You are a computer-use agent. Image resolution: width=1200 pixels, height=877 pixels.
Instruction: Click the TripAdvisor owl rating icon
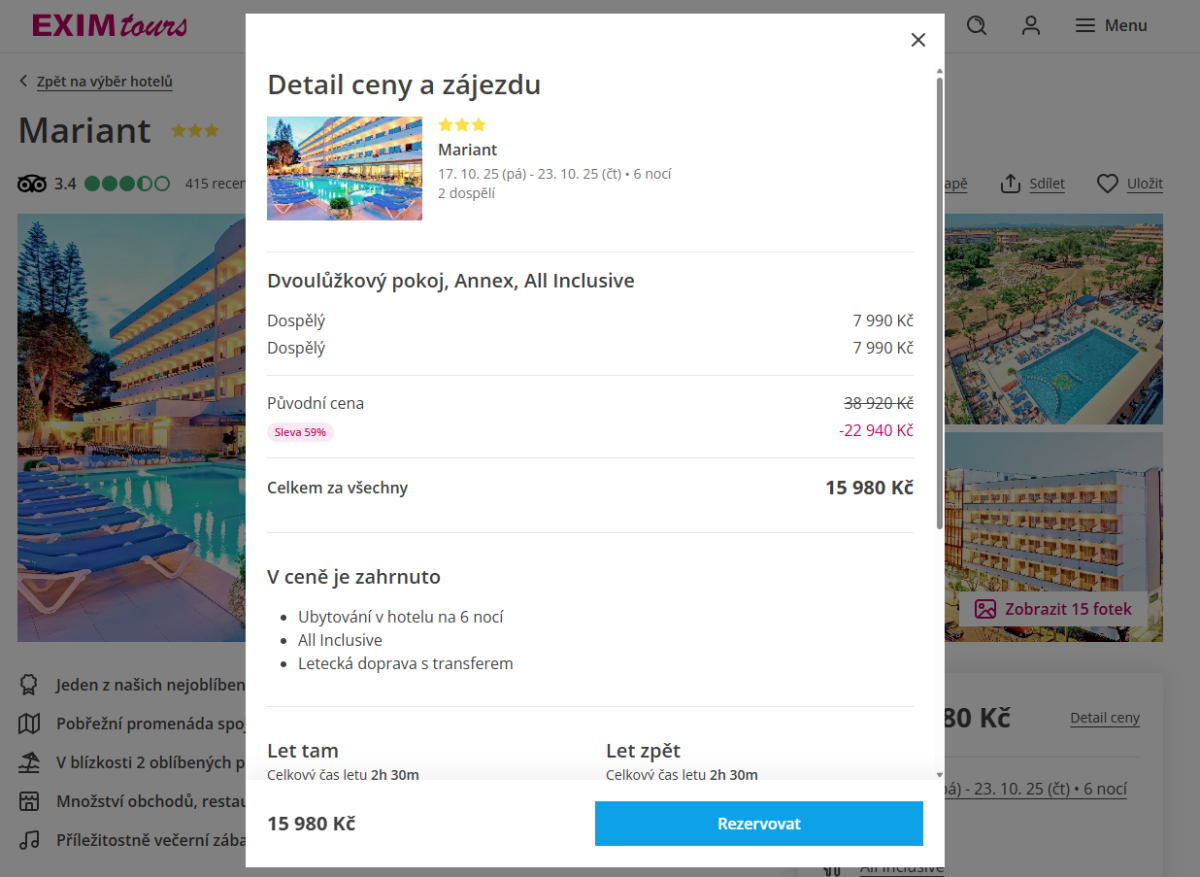click(x=32, y=184)
